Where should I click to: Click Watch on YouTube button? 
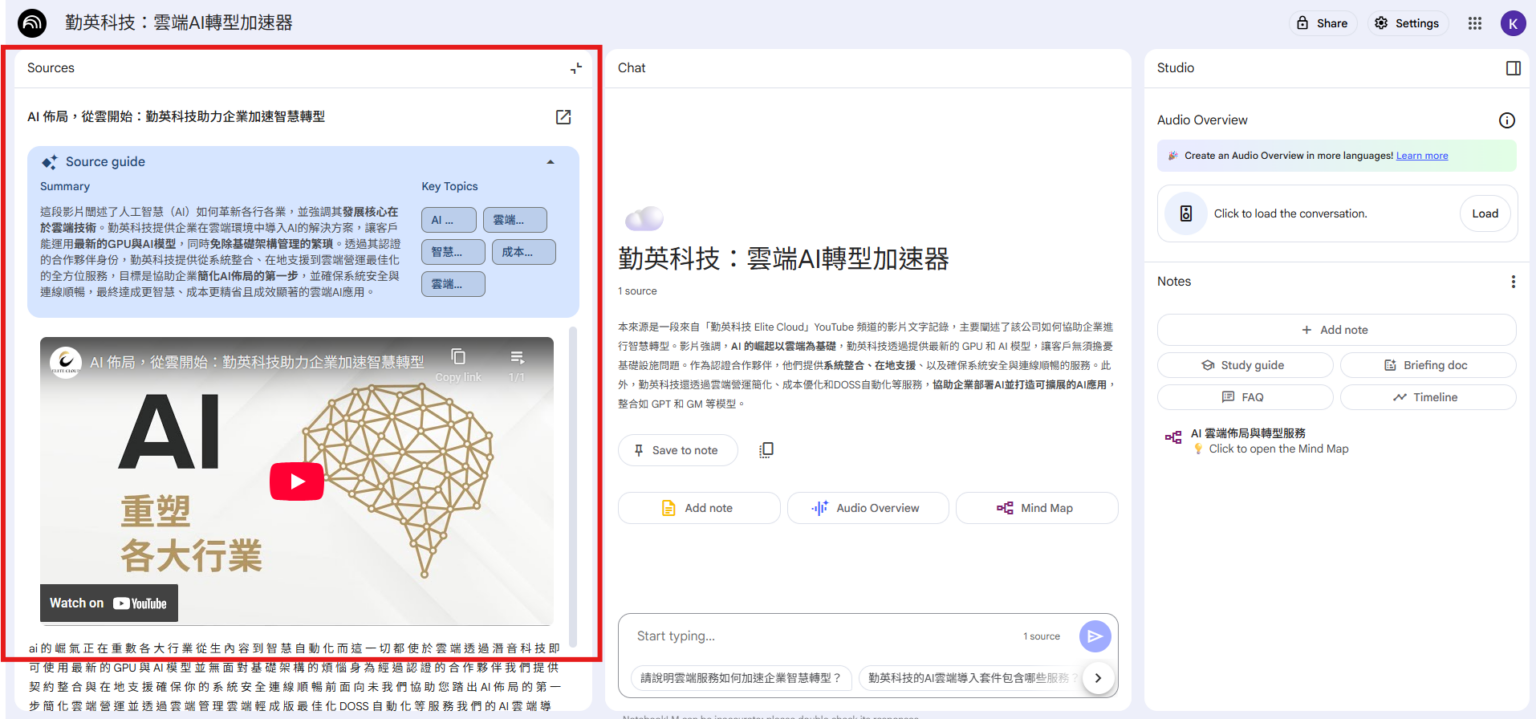click(x=109, y=603)
